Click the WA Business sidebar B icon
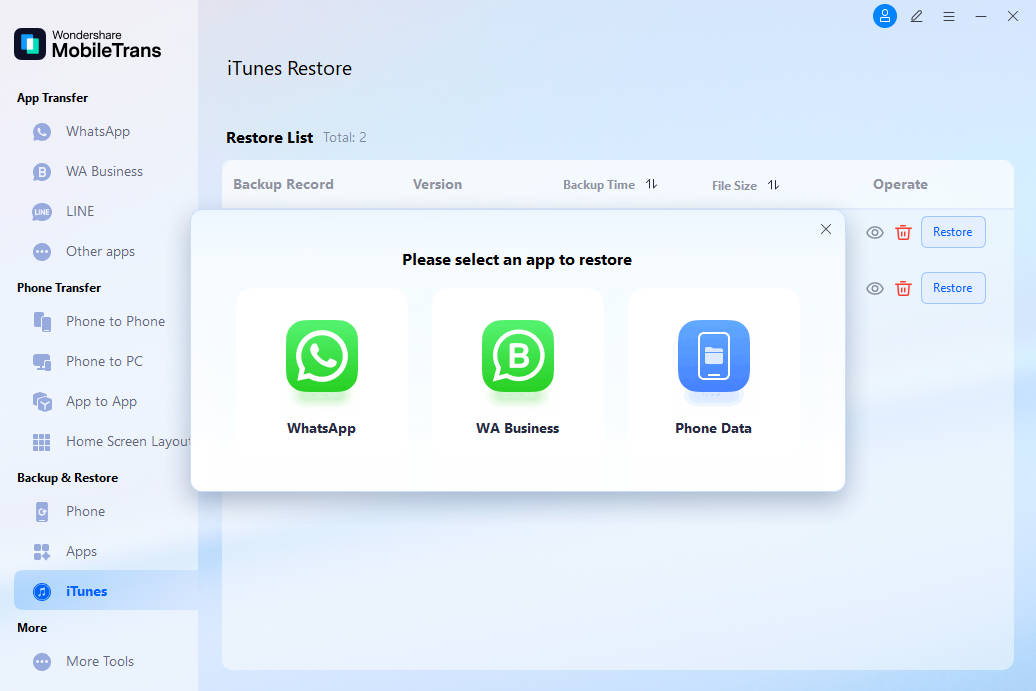Viewport: 1036px width, 691px height. pyautogui.click(x=42, y=172)
